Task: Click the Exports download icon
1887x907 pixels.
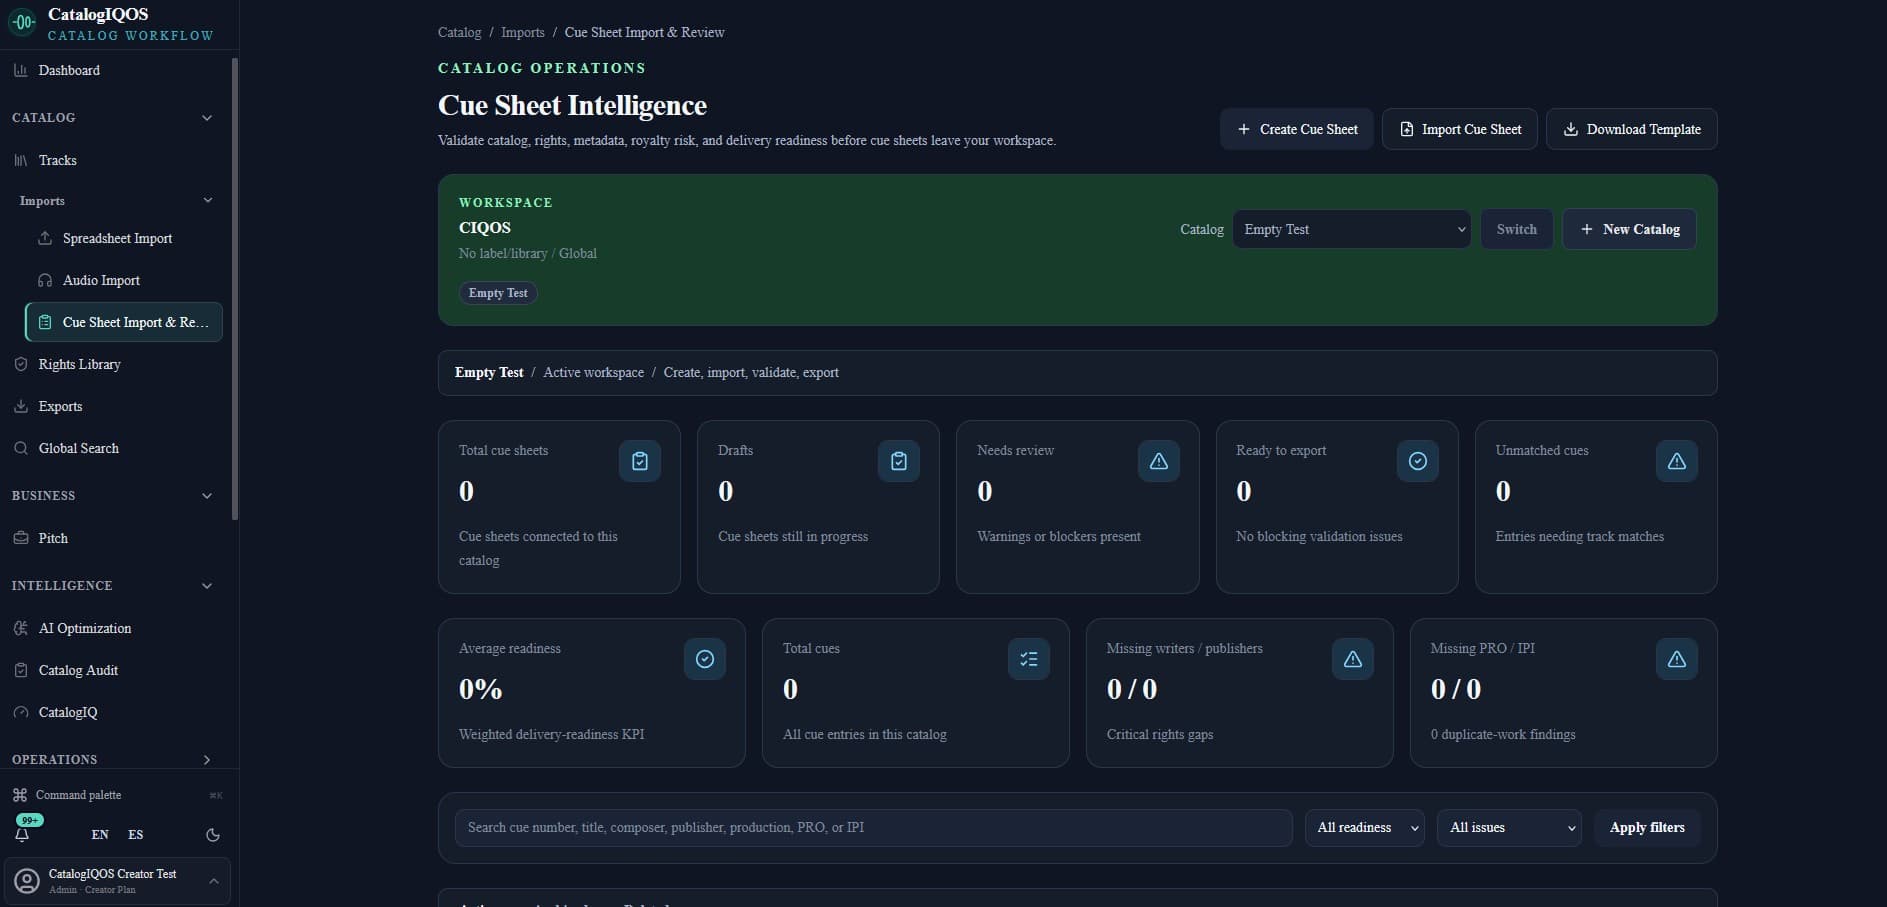Action: 21,406
